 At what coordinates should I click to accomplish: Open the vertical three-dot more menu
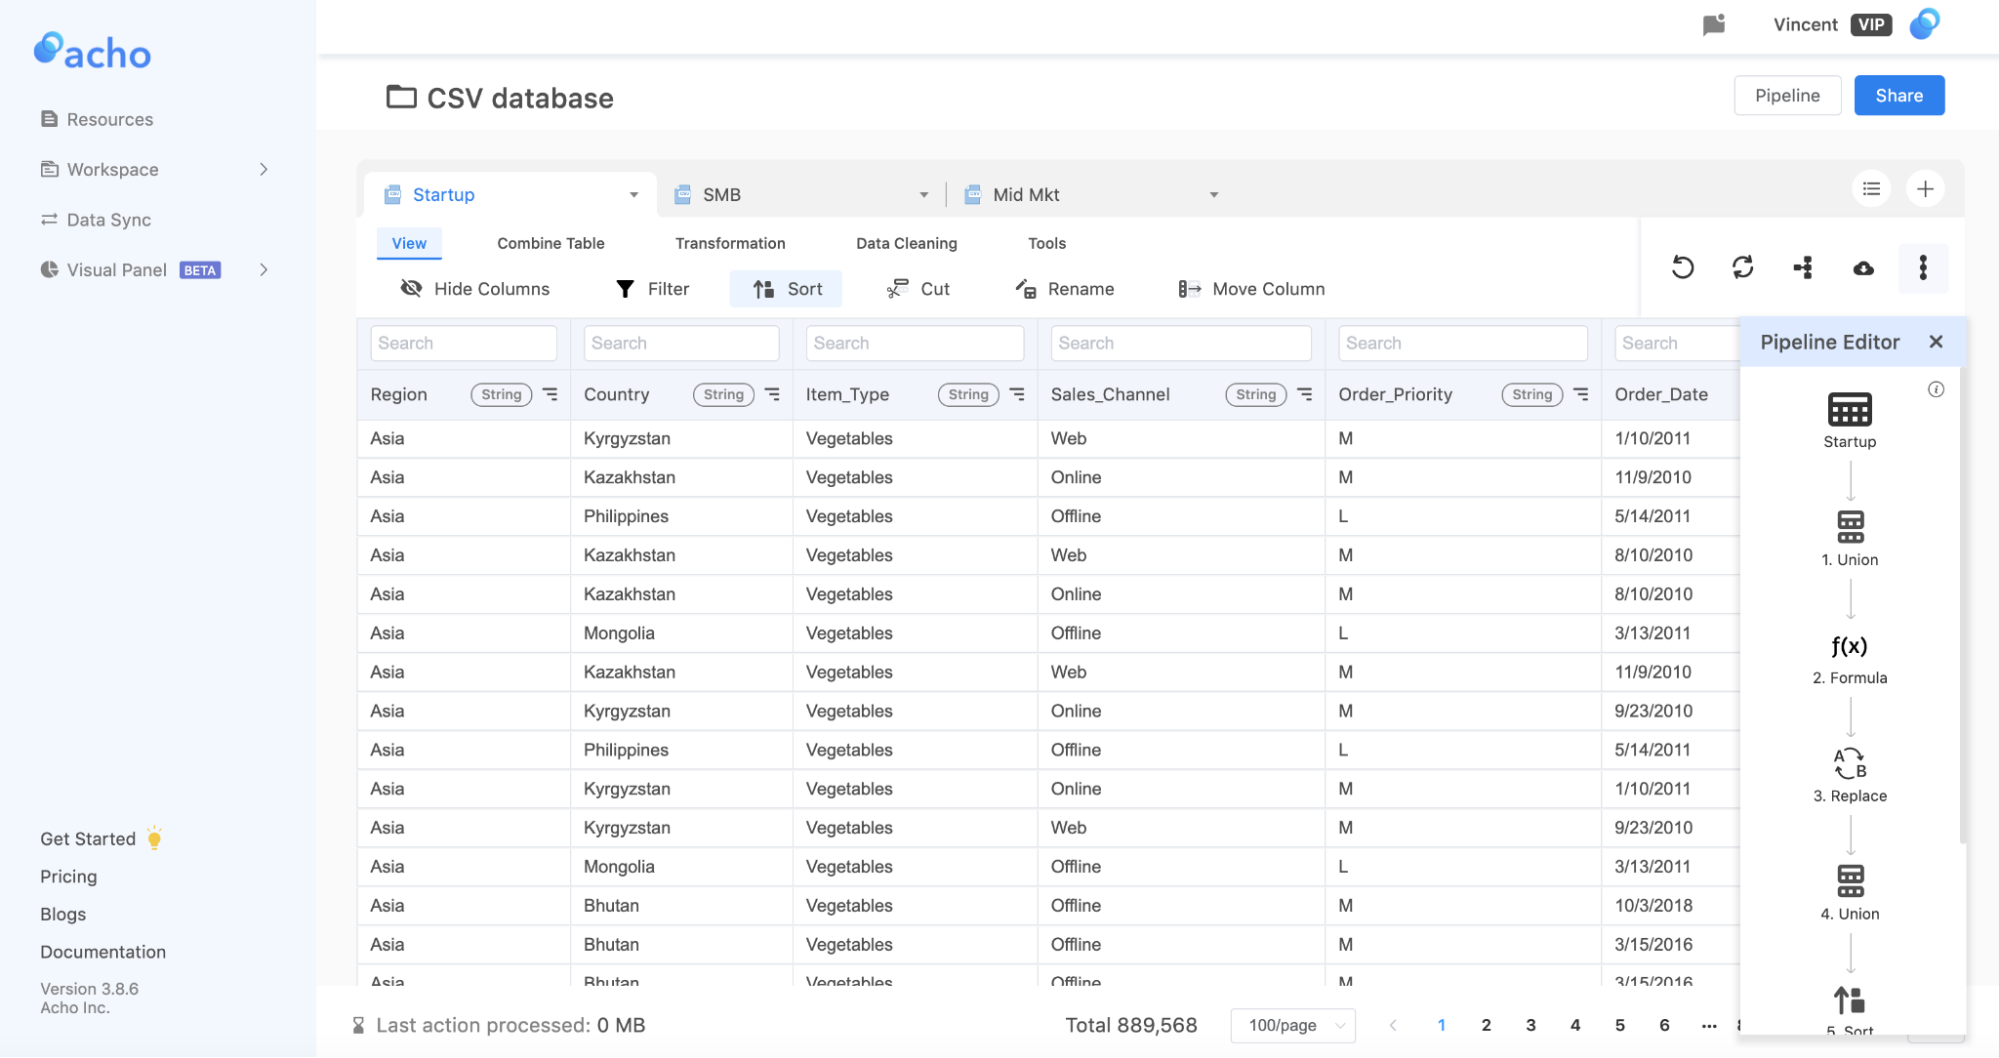pyautogui.click(x=1923, y=267)
